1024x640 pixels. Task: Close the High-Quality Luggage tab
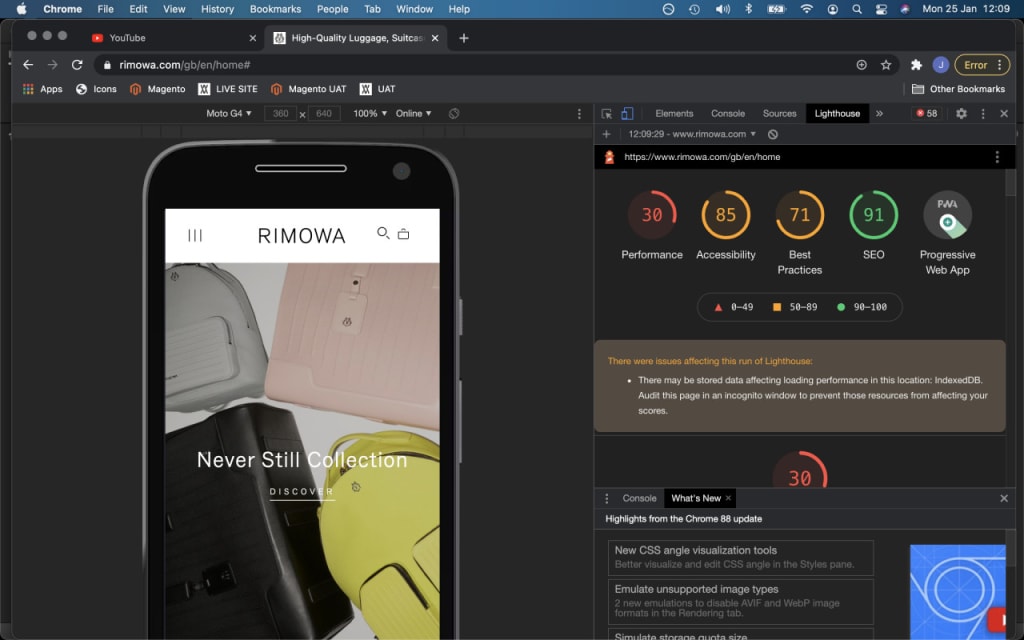click(x=435, y=38)
